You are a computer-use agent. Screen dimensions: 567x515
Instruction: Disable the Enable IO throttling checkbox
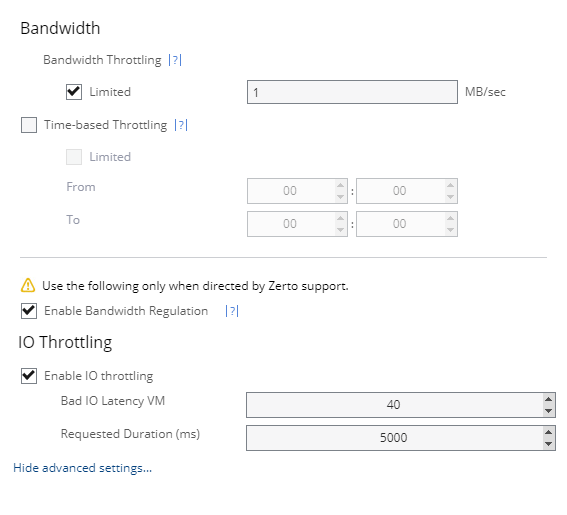pyautogui.click(x=29, y=376)
